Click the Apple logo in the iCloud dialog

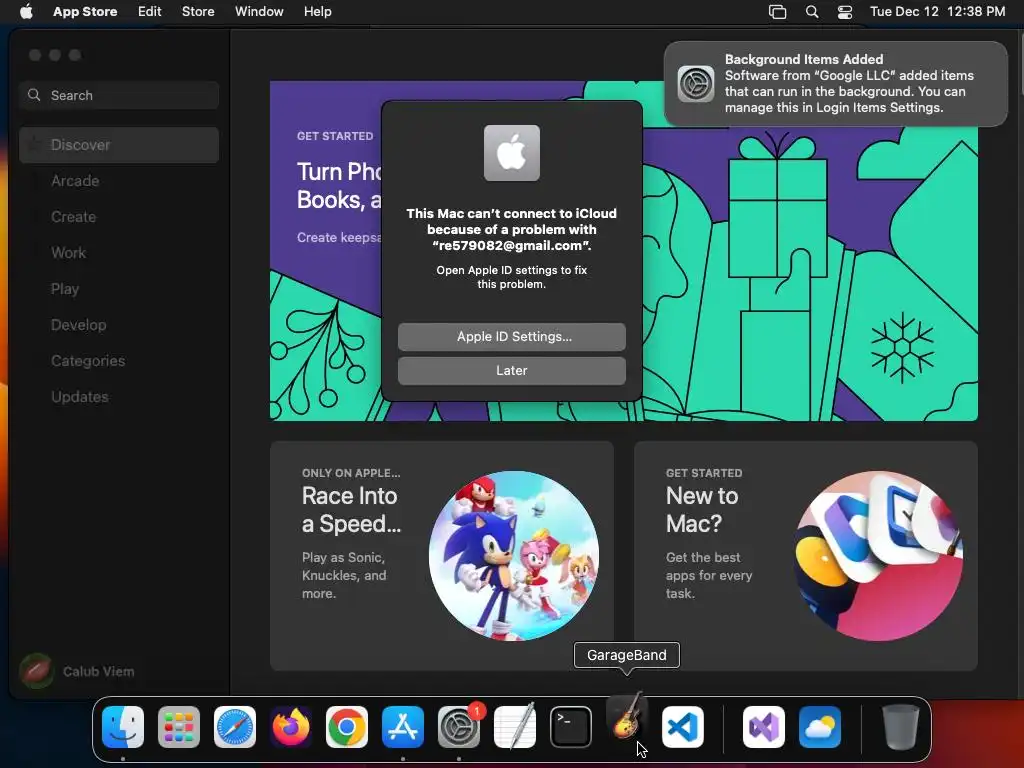[x=512, y=153]
